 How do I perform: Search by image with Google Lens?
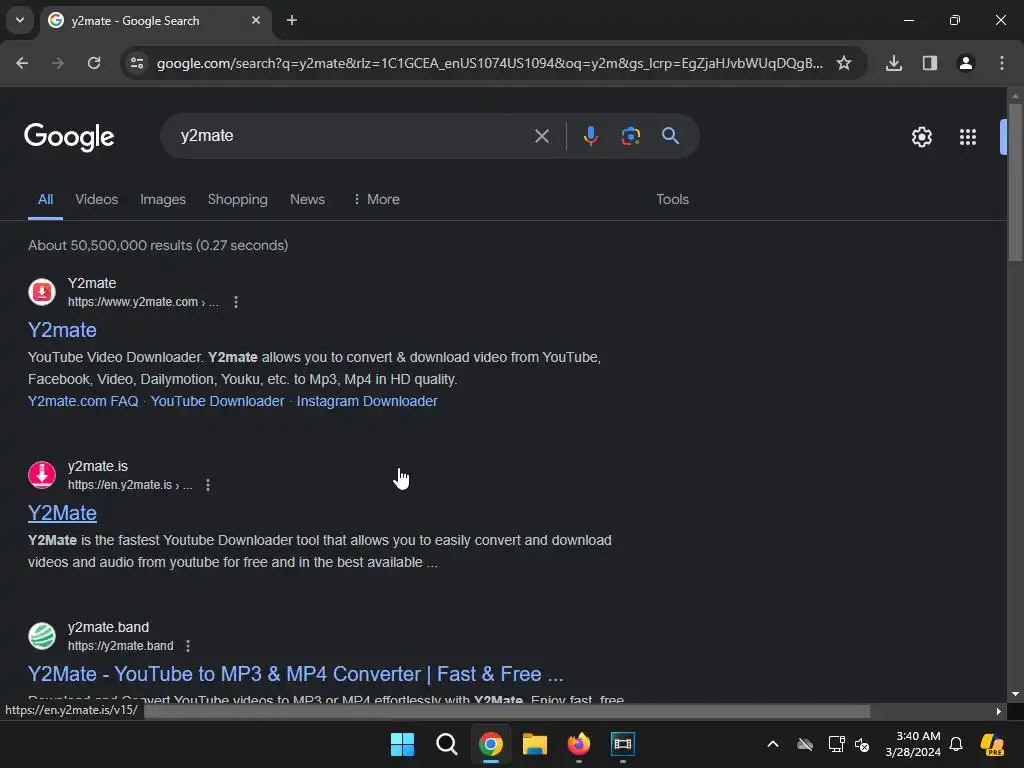(630, 136)
